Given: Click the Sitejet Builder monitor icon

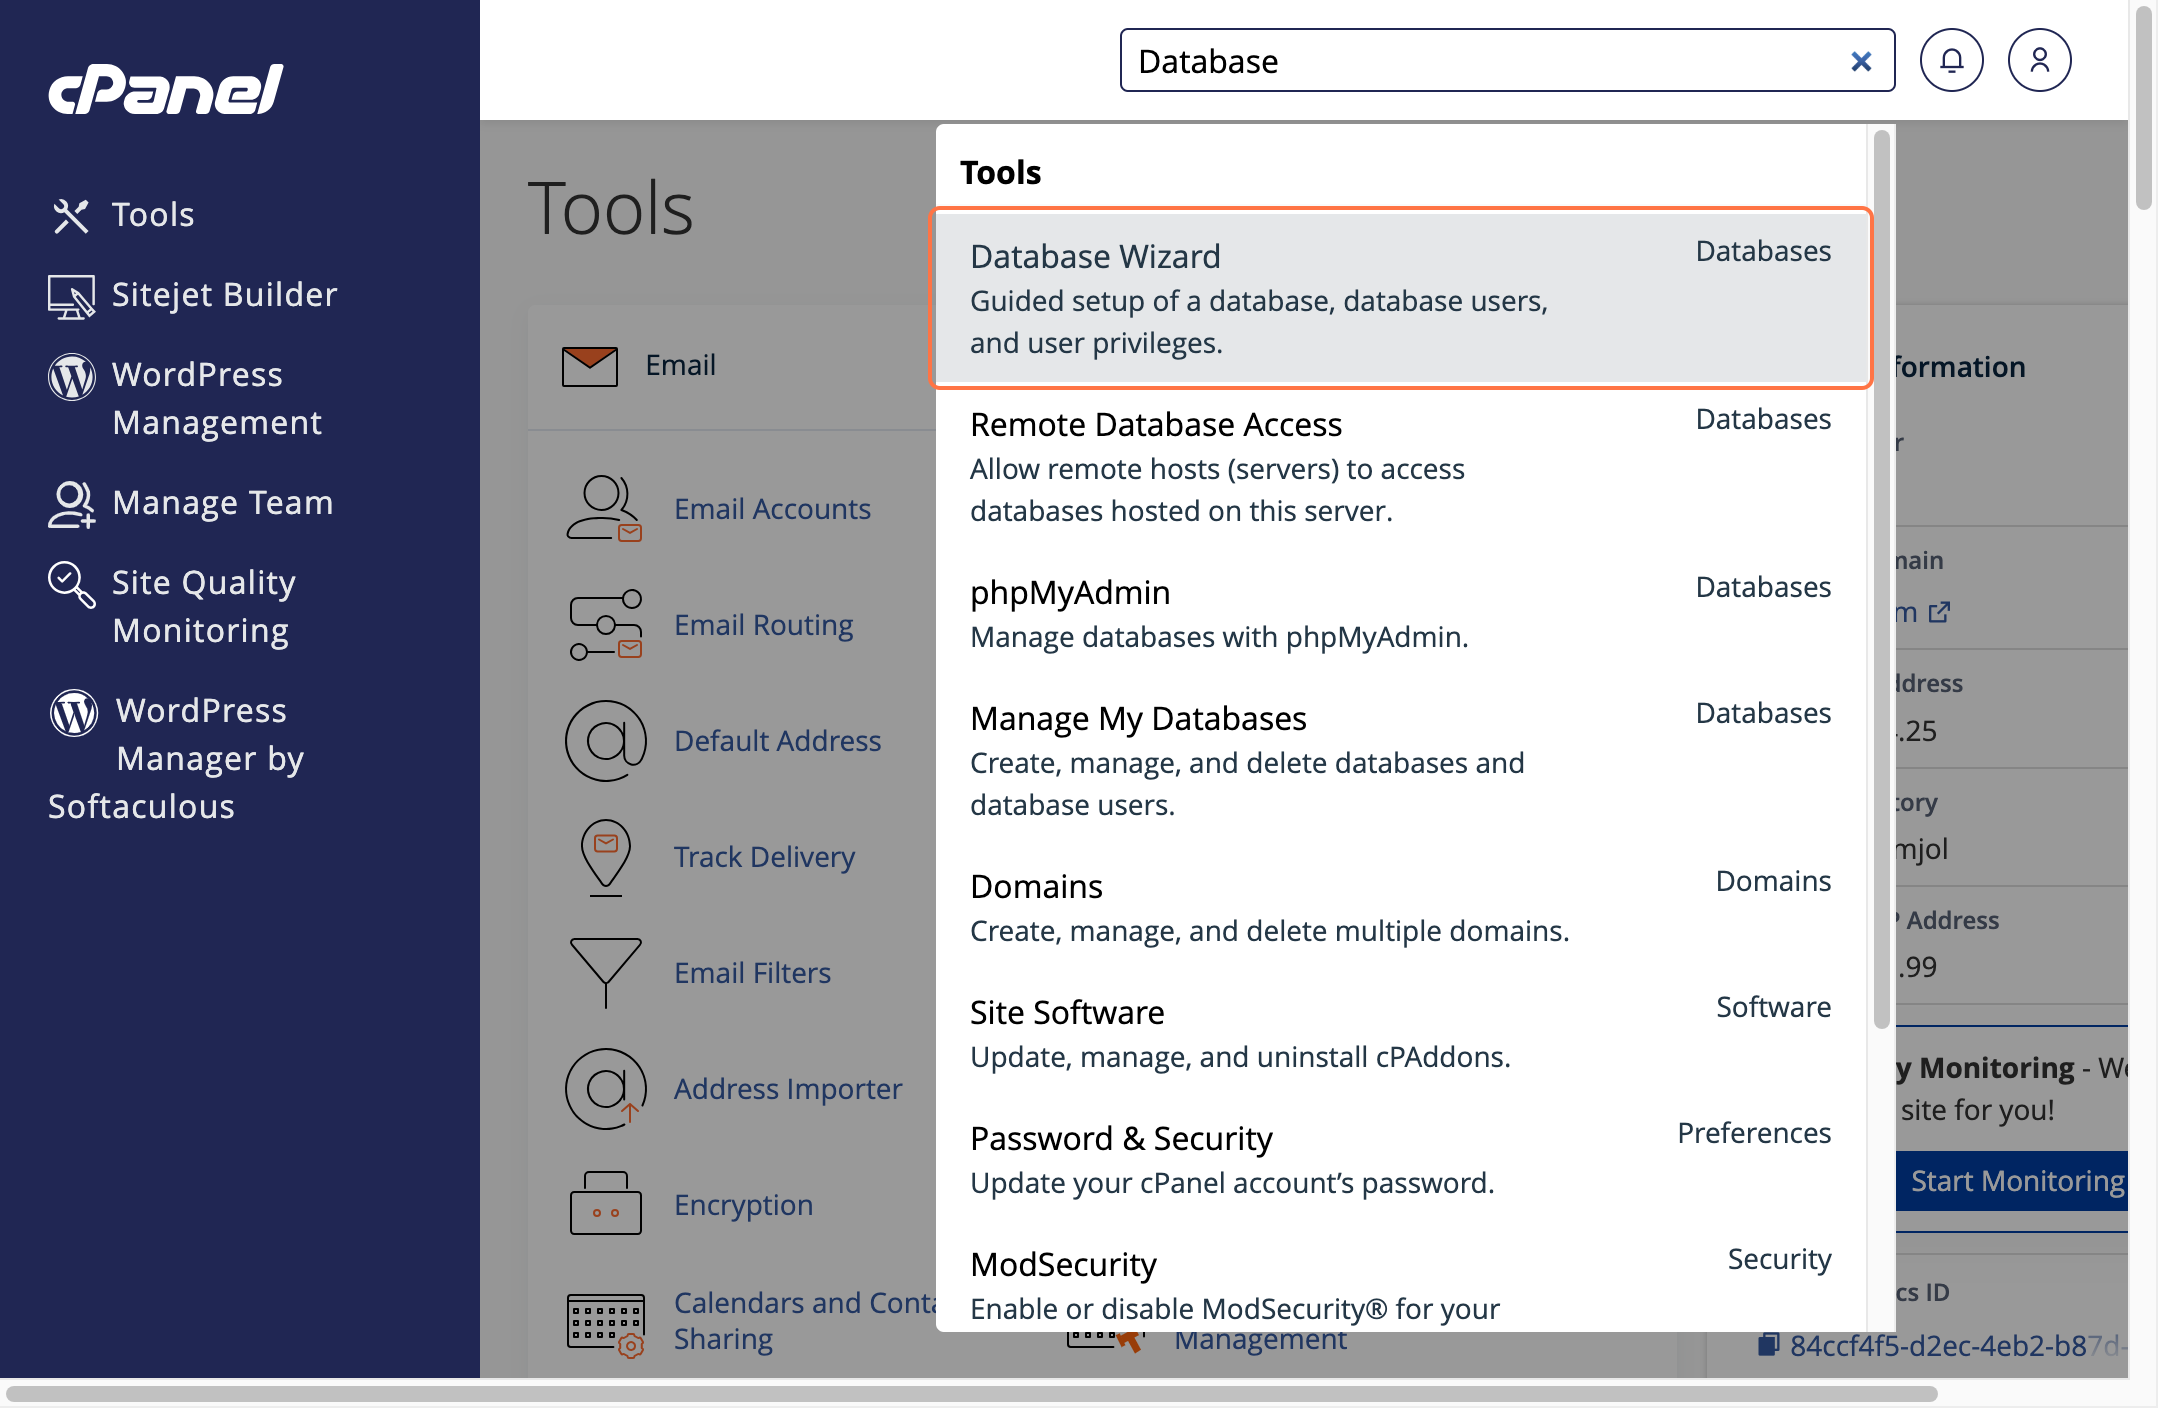Looking at the screenshot, I should click(x=71, y=297).
